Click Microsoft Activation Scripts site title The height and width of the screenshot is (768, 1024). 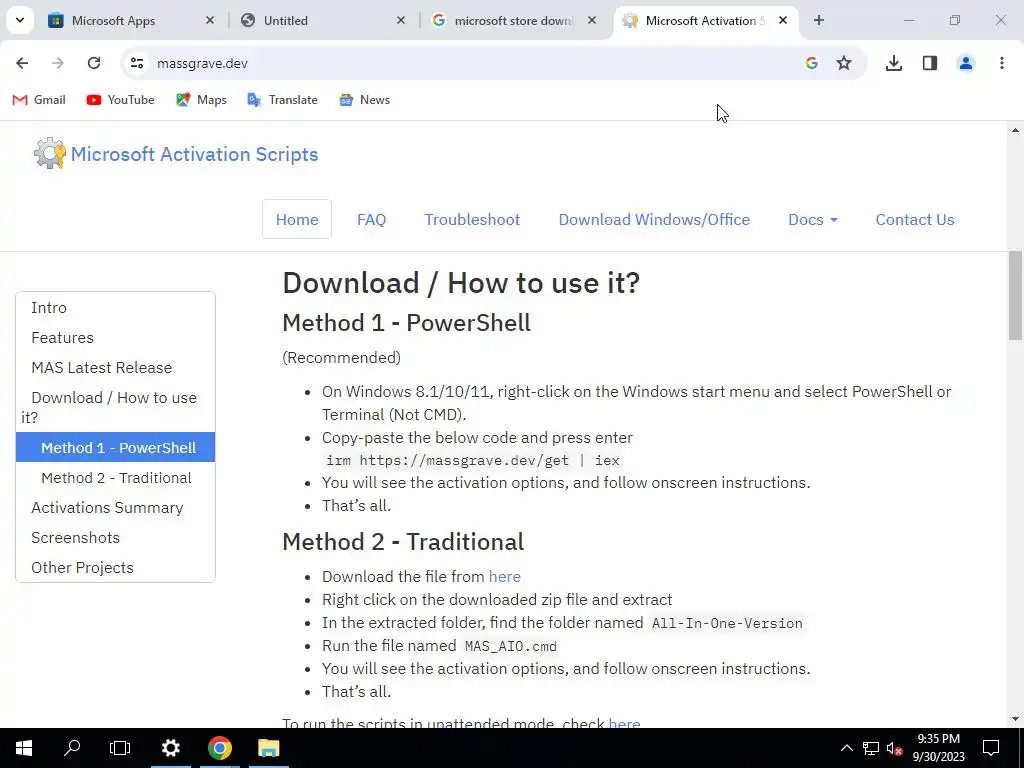coord(195,154)
